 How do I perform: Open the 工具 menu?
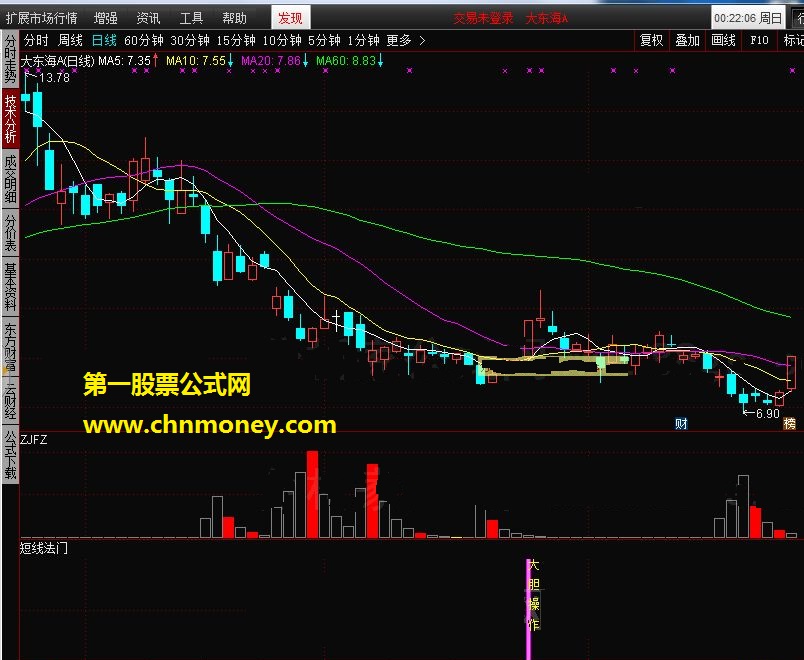191,18
